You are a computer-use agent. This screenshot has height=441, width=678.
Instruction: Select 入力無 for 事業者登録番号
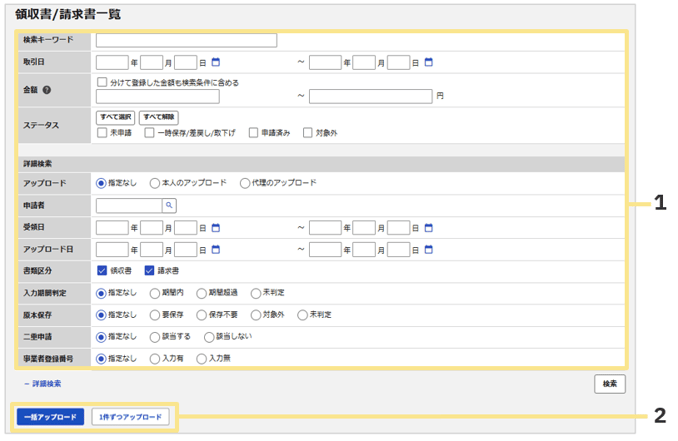click(201, 359)
